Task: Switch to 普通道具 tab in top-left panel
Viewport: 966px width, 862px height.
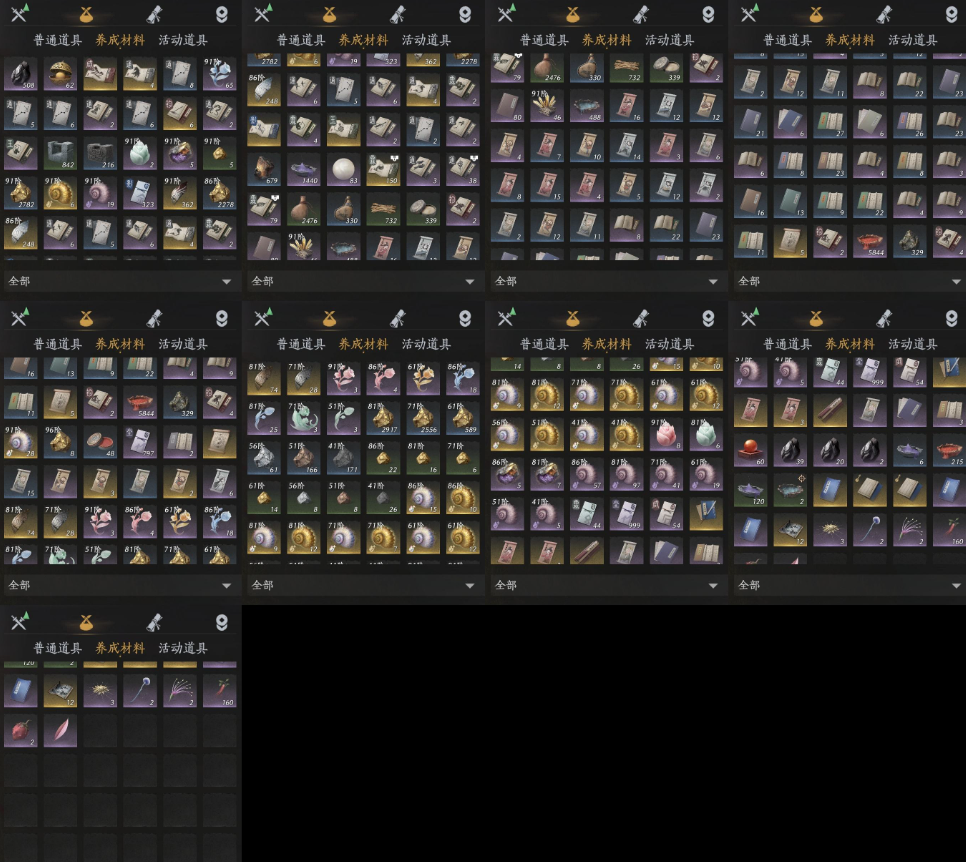Action: click(58, 40)
